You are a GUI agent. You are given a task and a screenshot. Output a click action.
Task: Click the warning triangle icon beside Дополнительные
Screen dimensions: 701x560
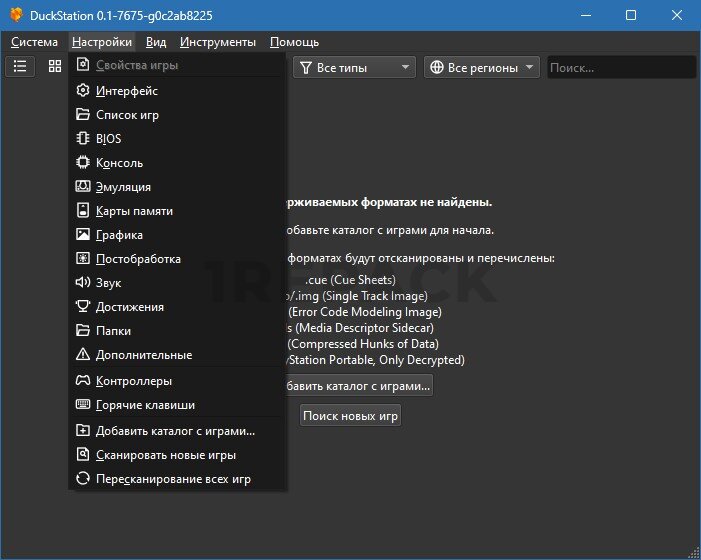(x=83, y=355)
